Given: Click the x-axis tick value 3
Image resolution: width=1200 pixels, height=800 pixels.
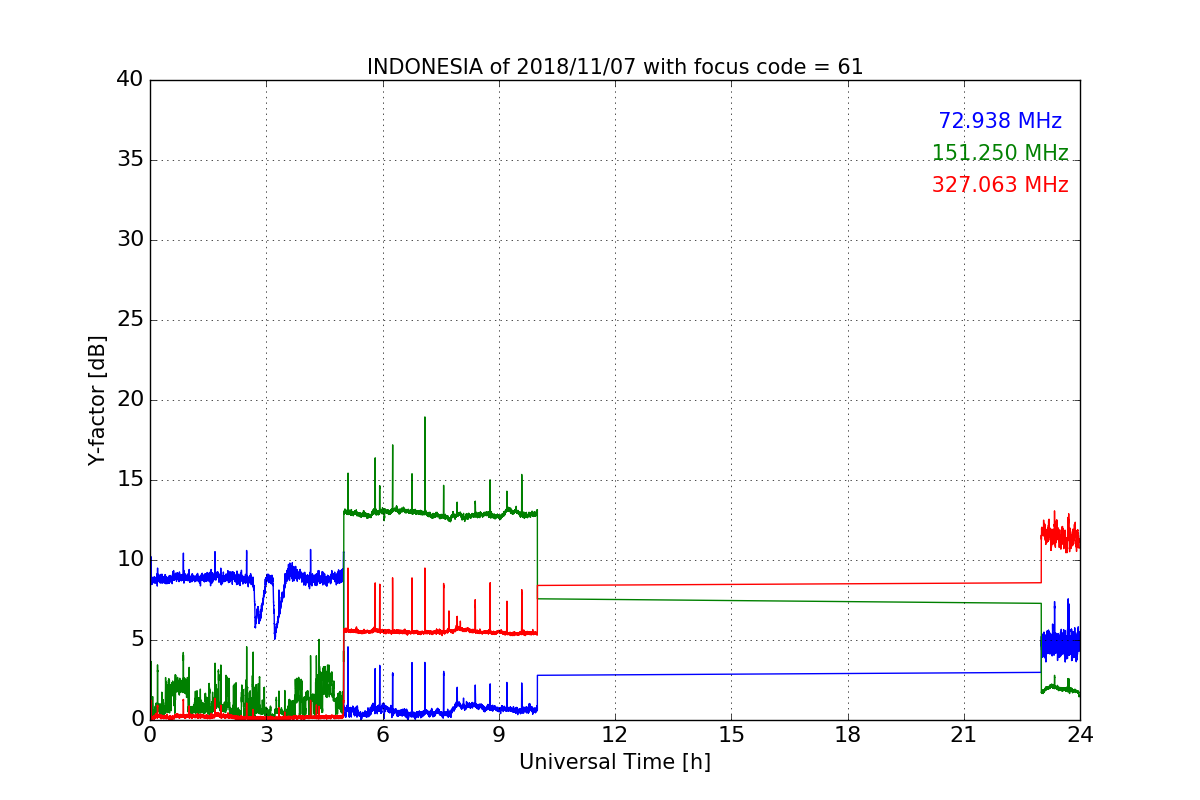Looking at the screenshot, I should [x=266, y=735].
